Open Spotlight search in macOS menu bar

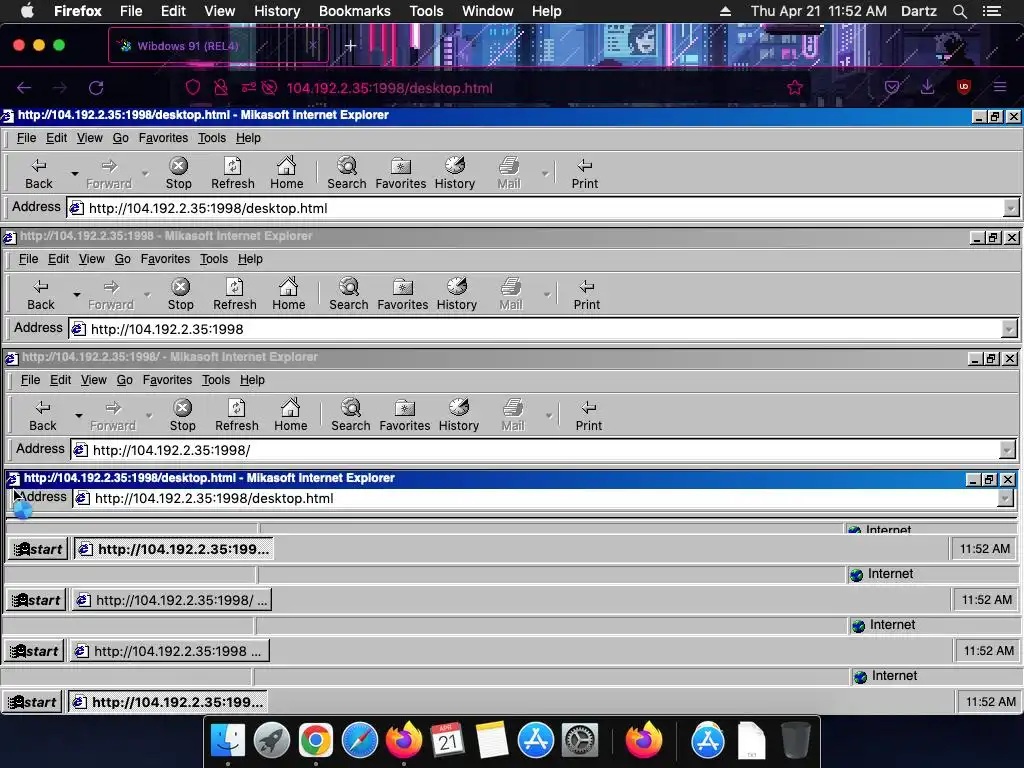pos(959,11)
